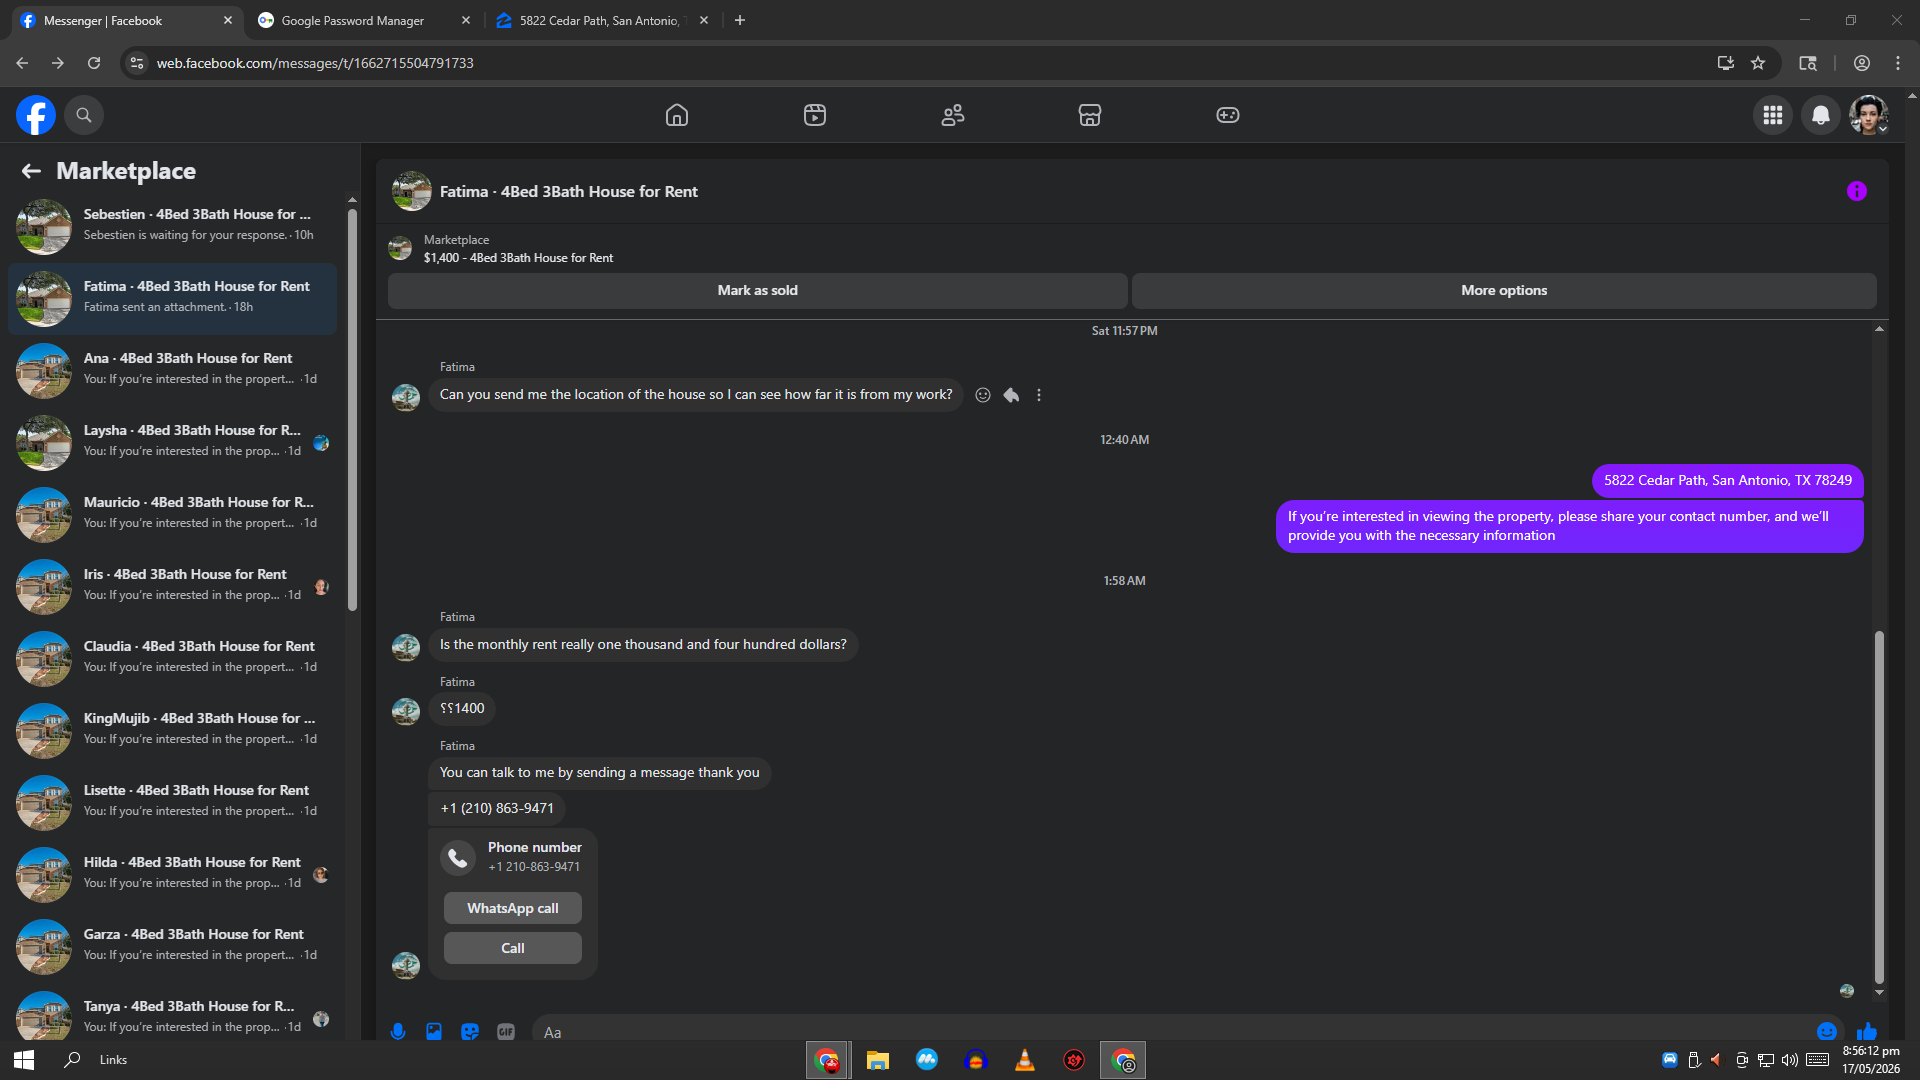Close the Google Password Manager tab
This screenshot has width=1920, height=1080.
tap(466, 20)
